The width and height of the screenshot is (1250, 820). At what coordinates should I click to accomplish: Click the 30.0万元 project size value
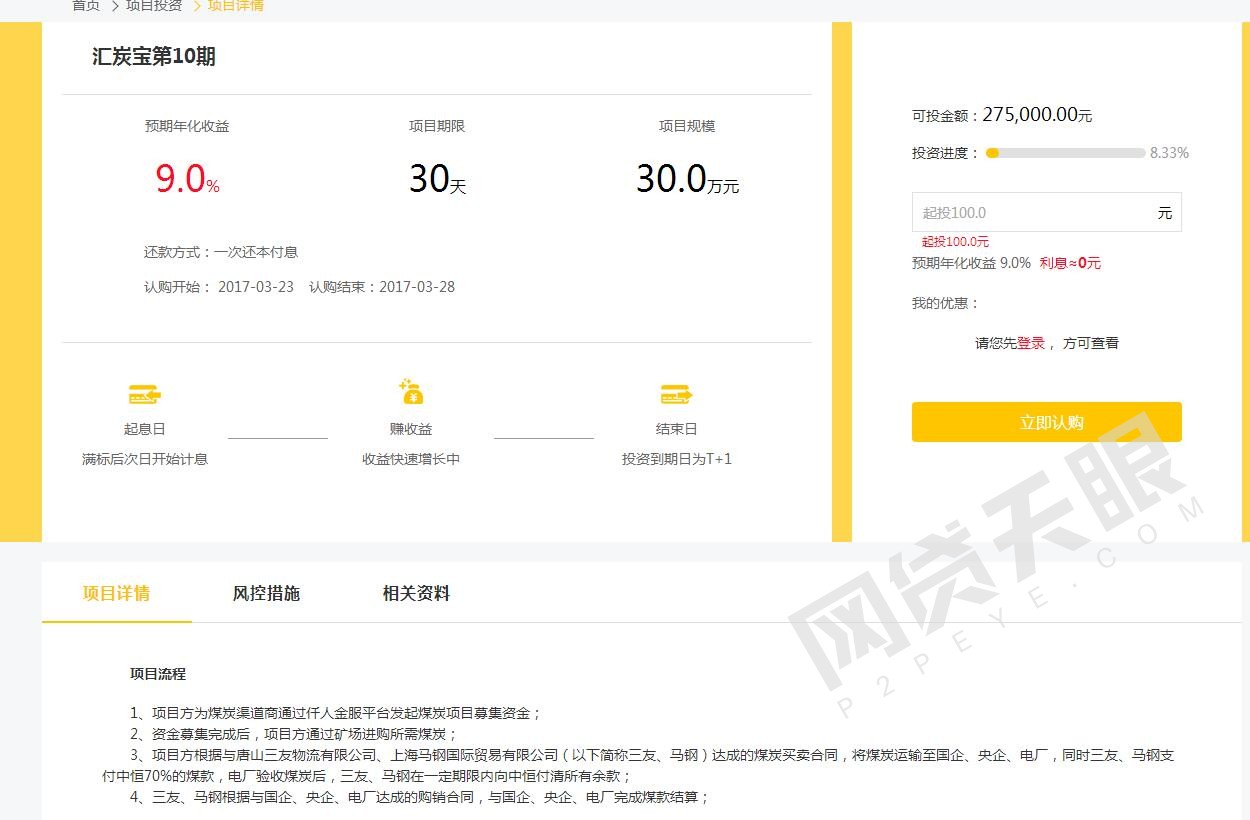[687, 179]
